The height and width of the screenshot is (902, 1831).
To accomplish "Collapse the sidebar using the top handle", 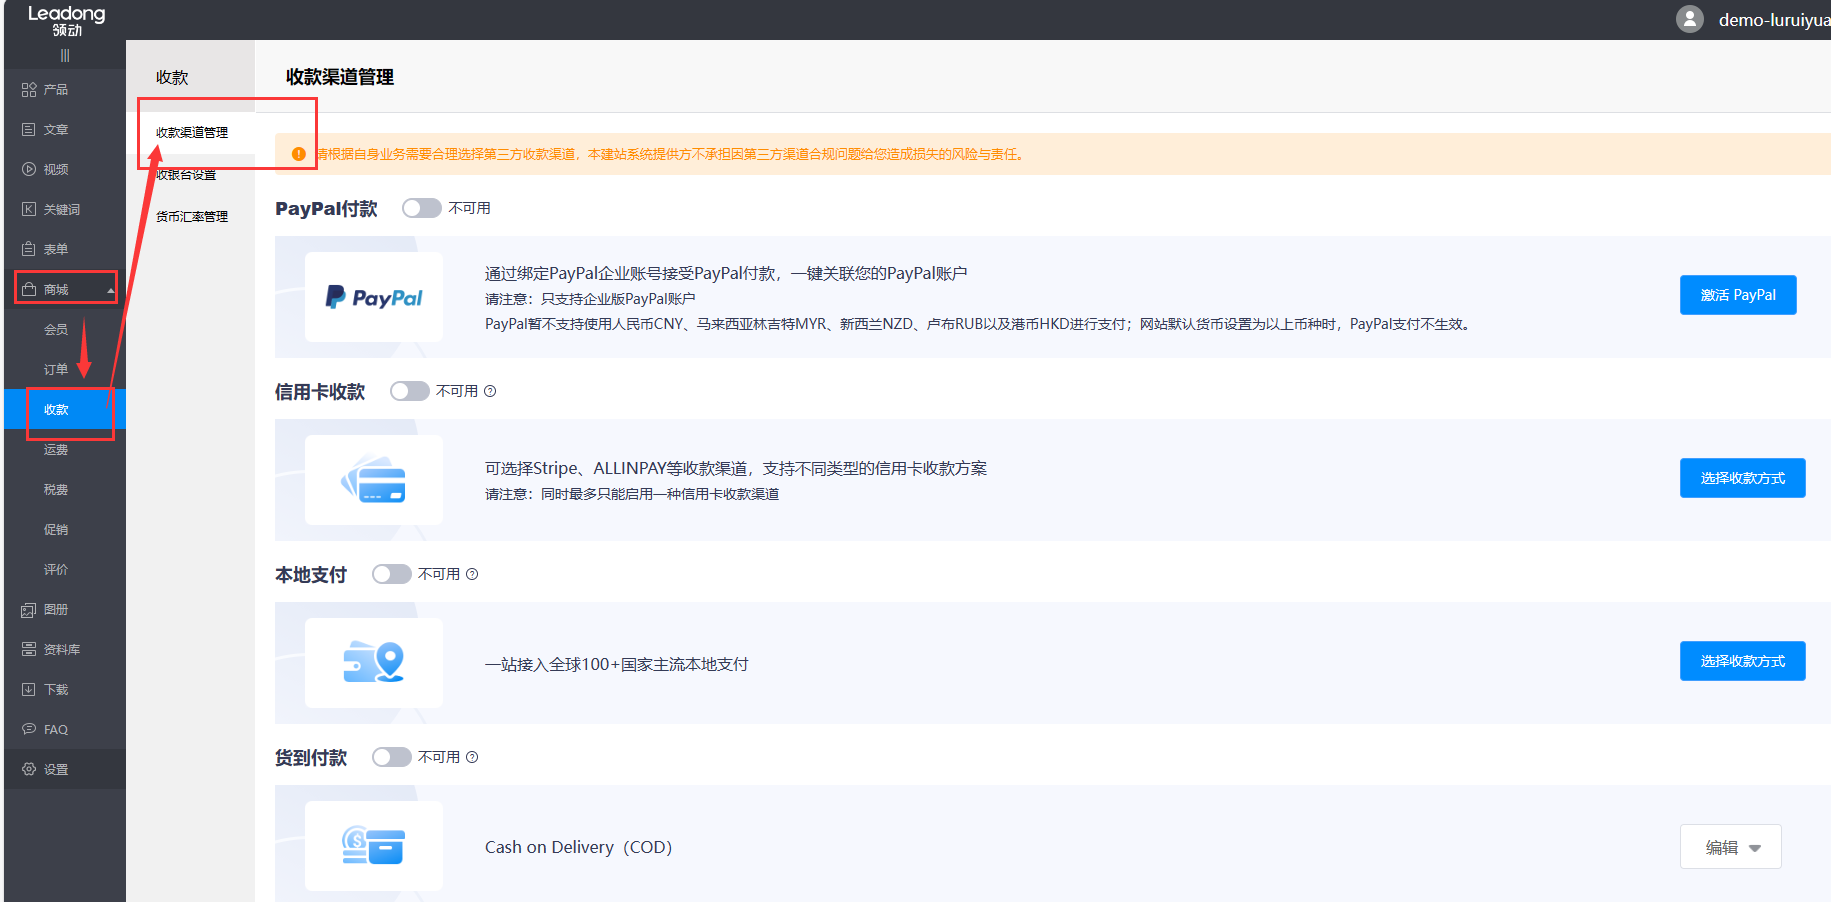I will [x=65, y=56].
